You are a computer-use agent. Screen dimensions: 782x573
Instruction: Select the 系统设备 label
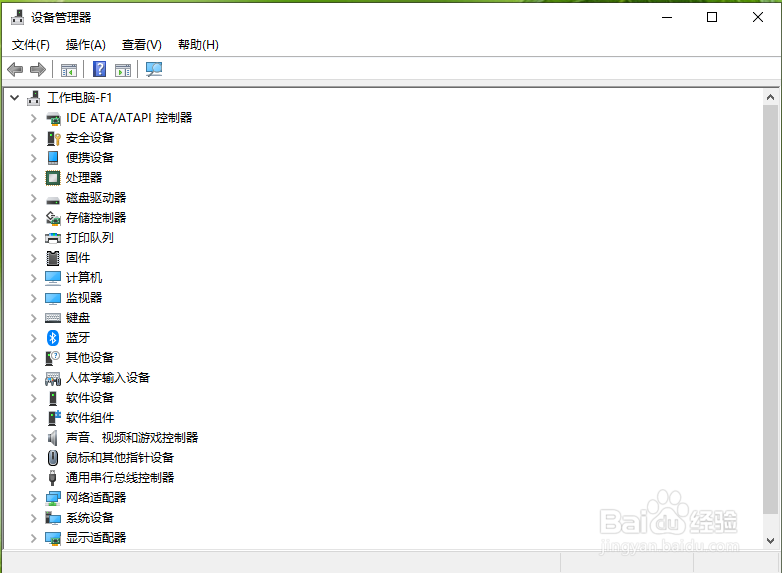point(90,518)
